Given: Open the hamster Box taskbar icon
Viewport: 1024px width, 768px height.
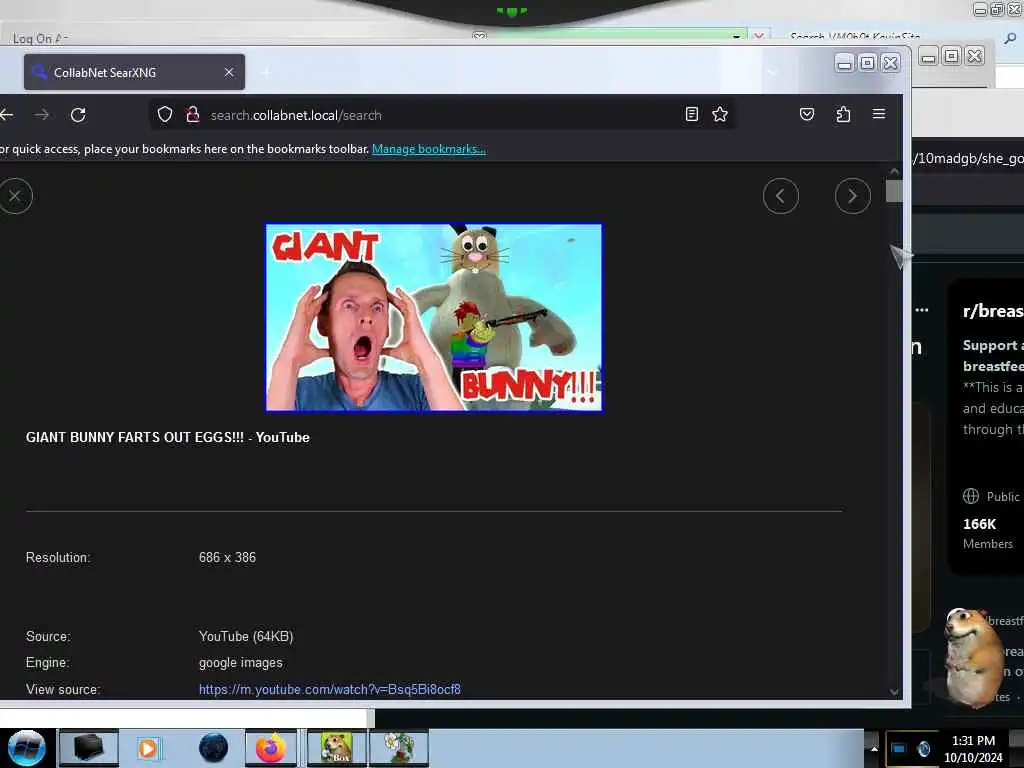Looking at the screenshot, I should point(336,748).
